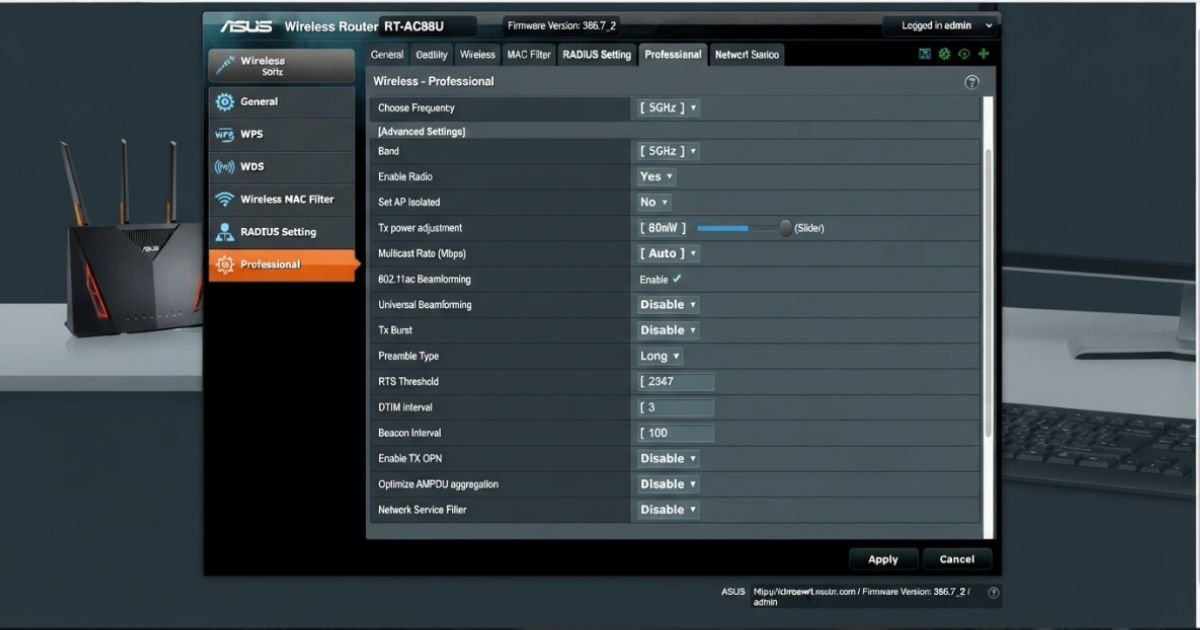Switch to the RADIUS Setting tab
Viewport: 1200px width, 630px height.
597,56
